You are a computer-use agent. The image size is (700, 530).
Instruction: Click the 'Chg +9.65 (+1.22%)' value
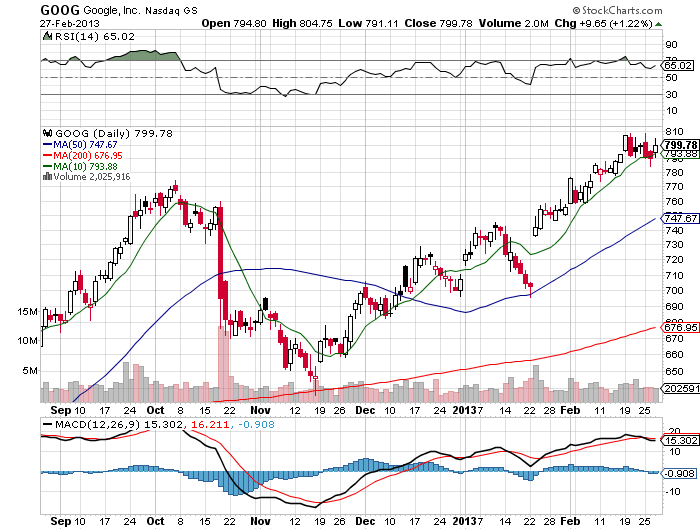604,24
